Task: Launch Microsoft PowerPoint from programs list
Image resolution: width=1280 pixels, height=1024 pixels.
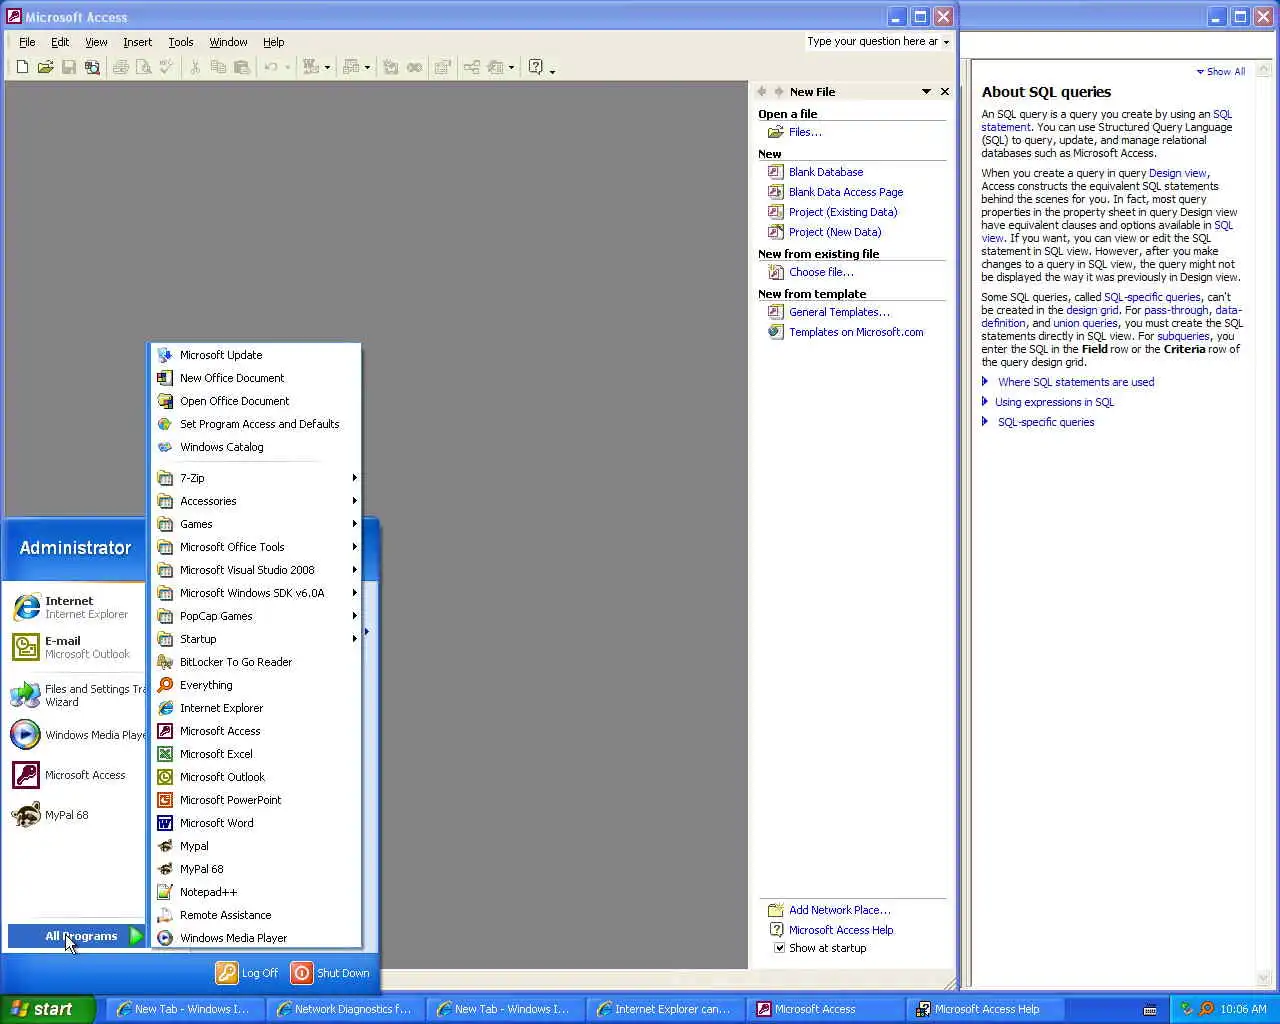Action: [256, 800]
